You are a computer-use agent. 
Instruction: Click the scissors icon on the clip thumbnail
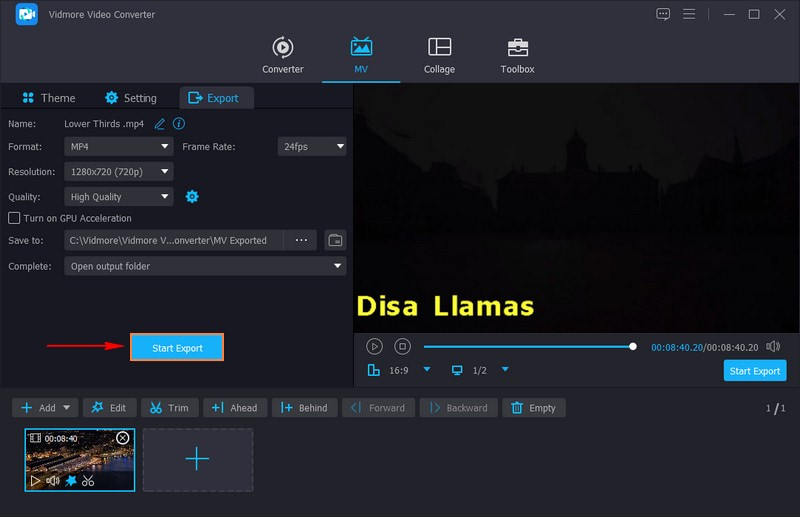[88, 481]
